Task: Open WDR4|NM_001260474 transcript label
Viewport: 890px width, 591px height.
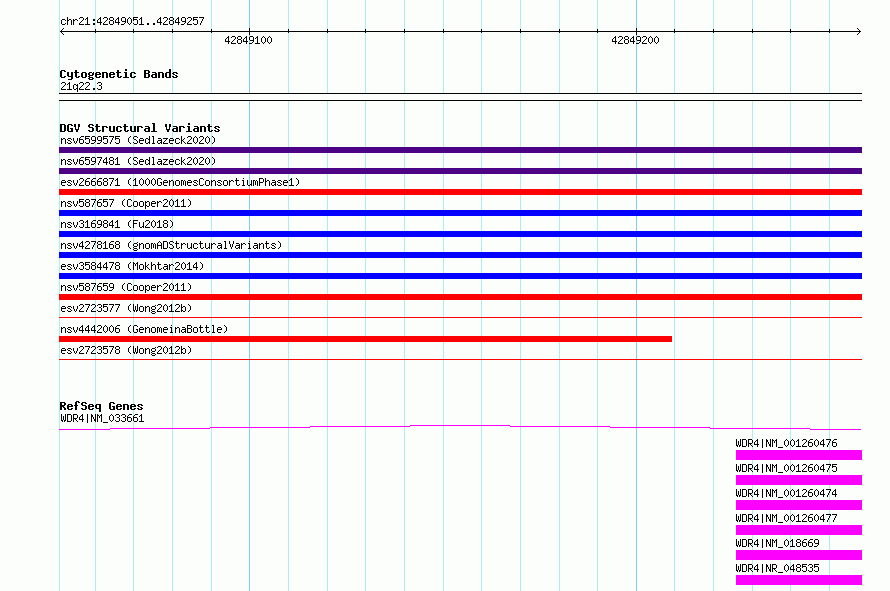Action: (786, 493)
